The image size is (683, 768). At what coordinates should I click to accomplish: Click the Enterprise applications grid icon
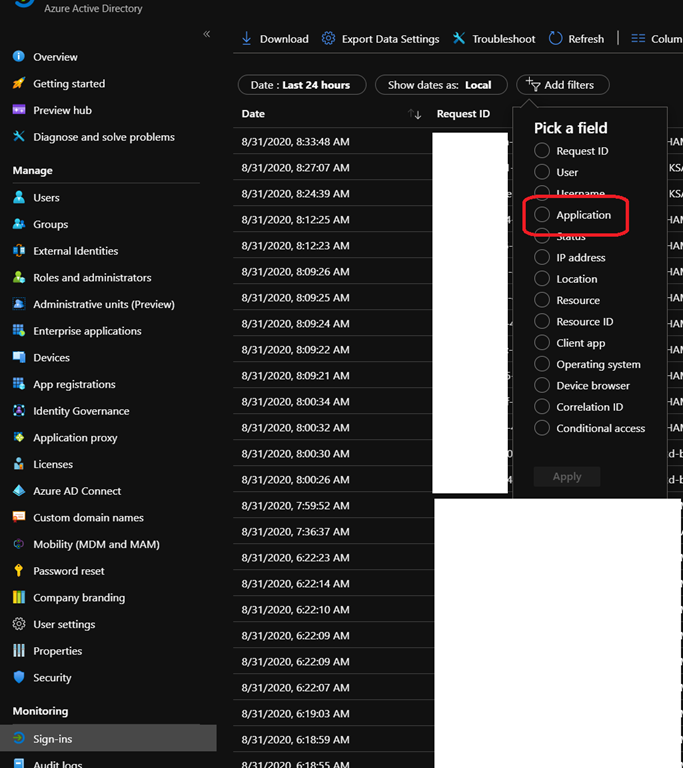(x=19, y=331)
